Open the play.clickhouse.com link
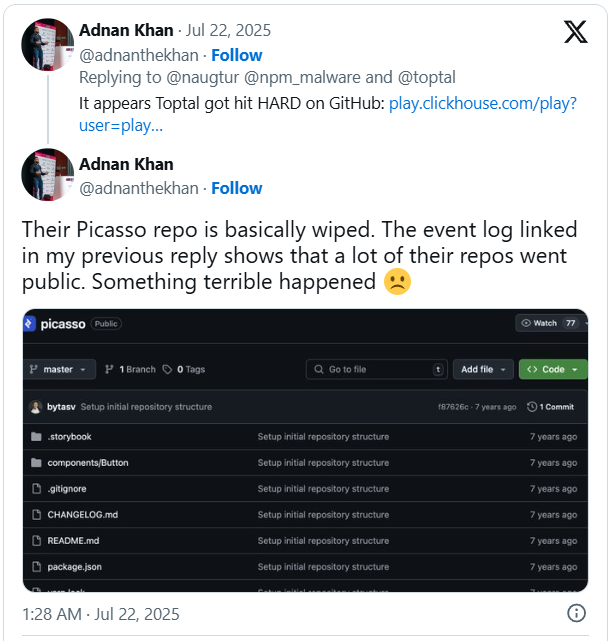The image size is (612, 641). pyautogui.click(x=481, y=103)
